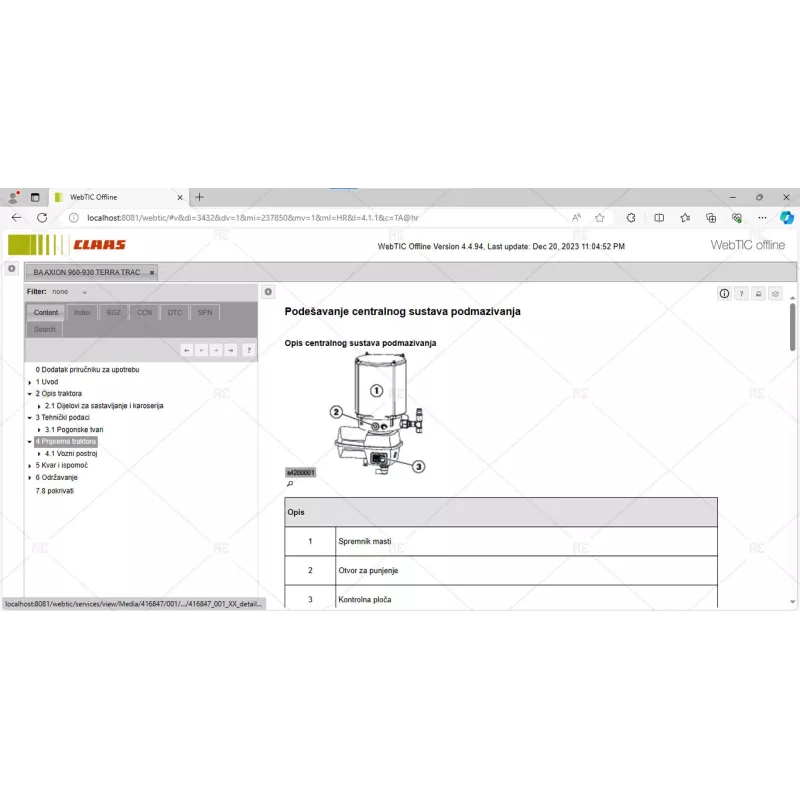800x800 pixels.
Task: Expand the '1 Uvod' chapter
Action: coord(46,381)
